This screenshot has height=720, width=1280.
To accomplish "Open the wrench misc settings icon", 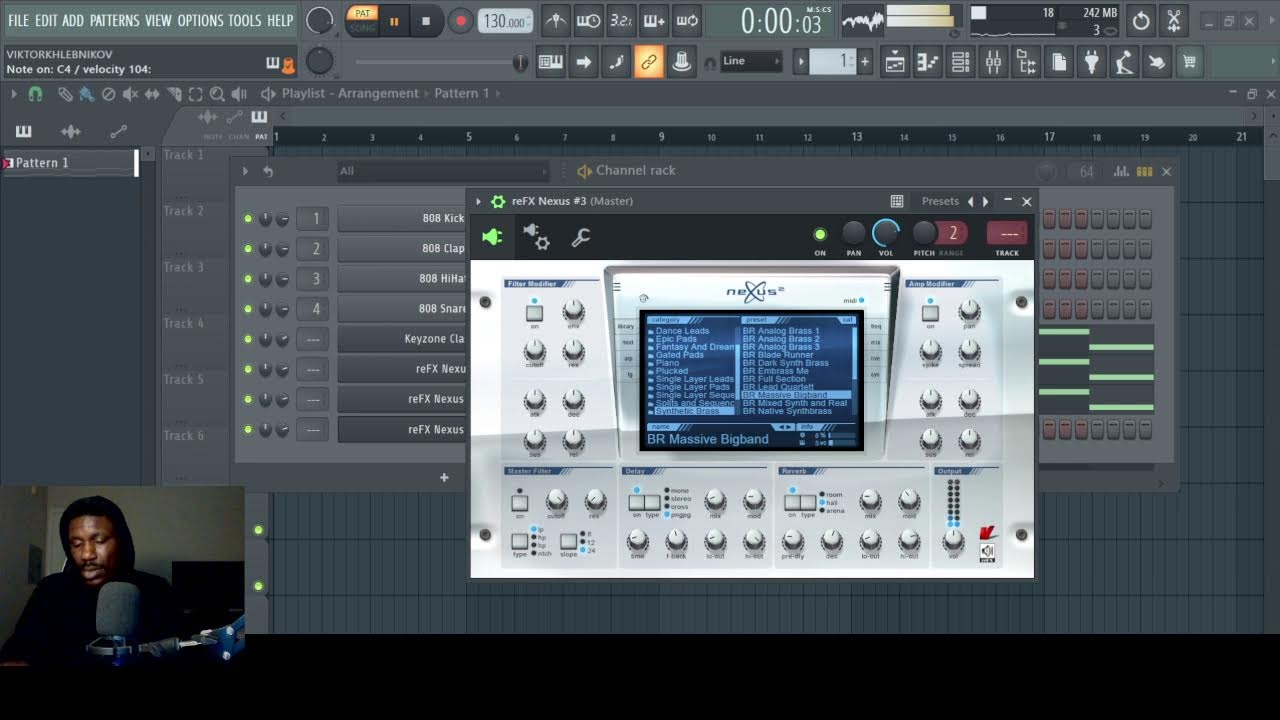I will [581, 237].
